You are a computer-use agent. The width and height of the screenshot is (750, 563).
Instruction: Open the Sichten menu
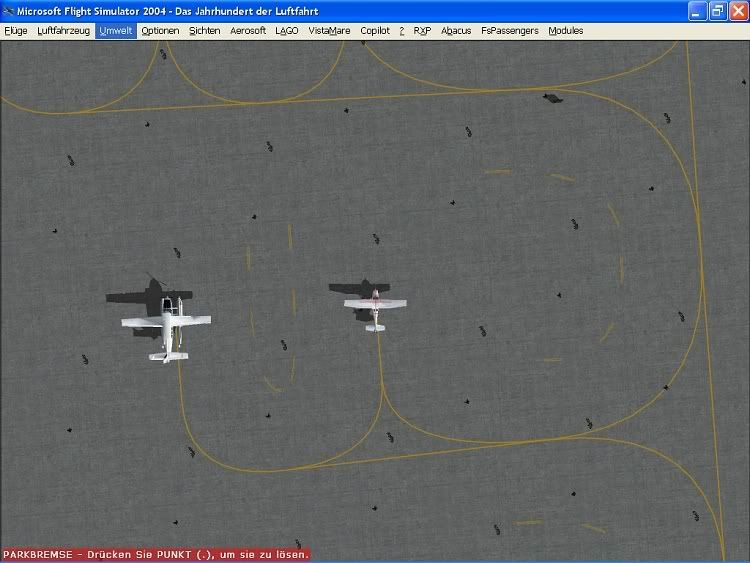[205, 31]
